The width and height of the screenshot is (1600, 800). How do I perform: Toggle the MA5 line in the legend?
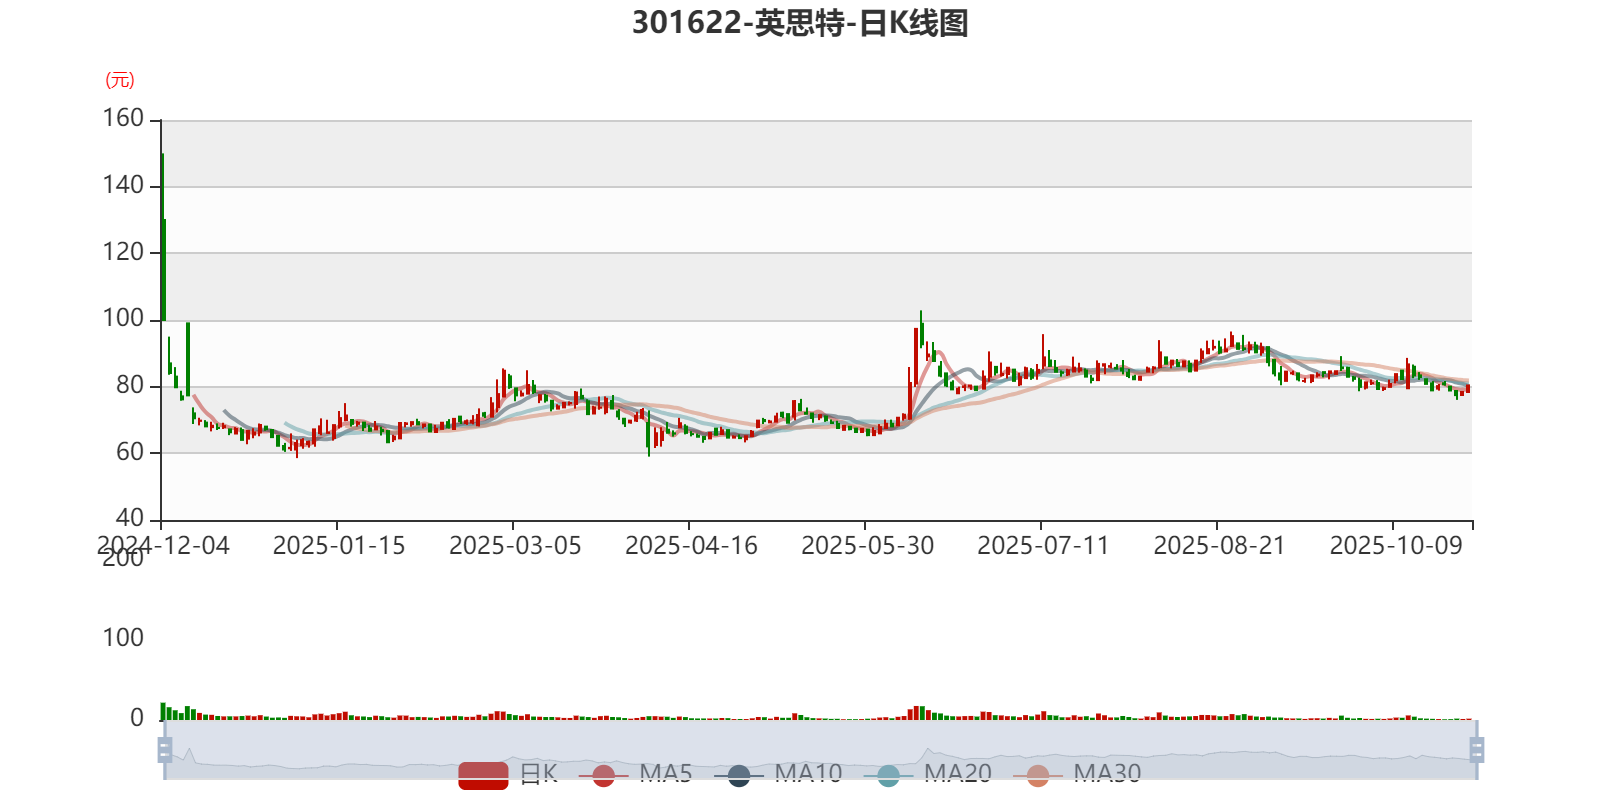[x=635, y=774]
